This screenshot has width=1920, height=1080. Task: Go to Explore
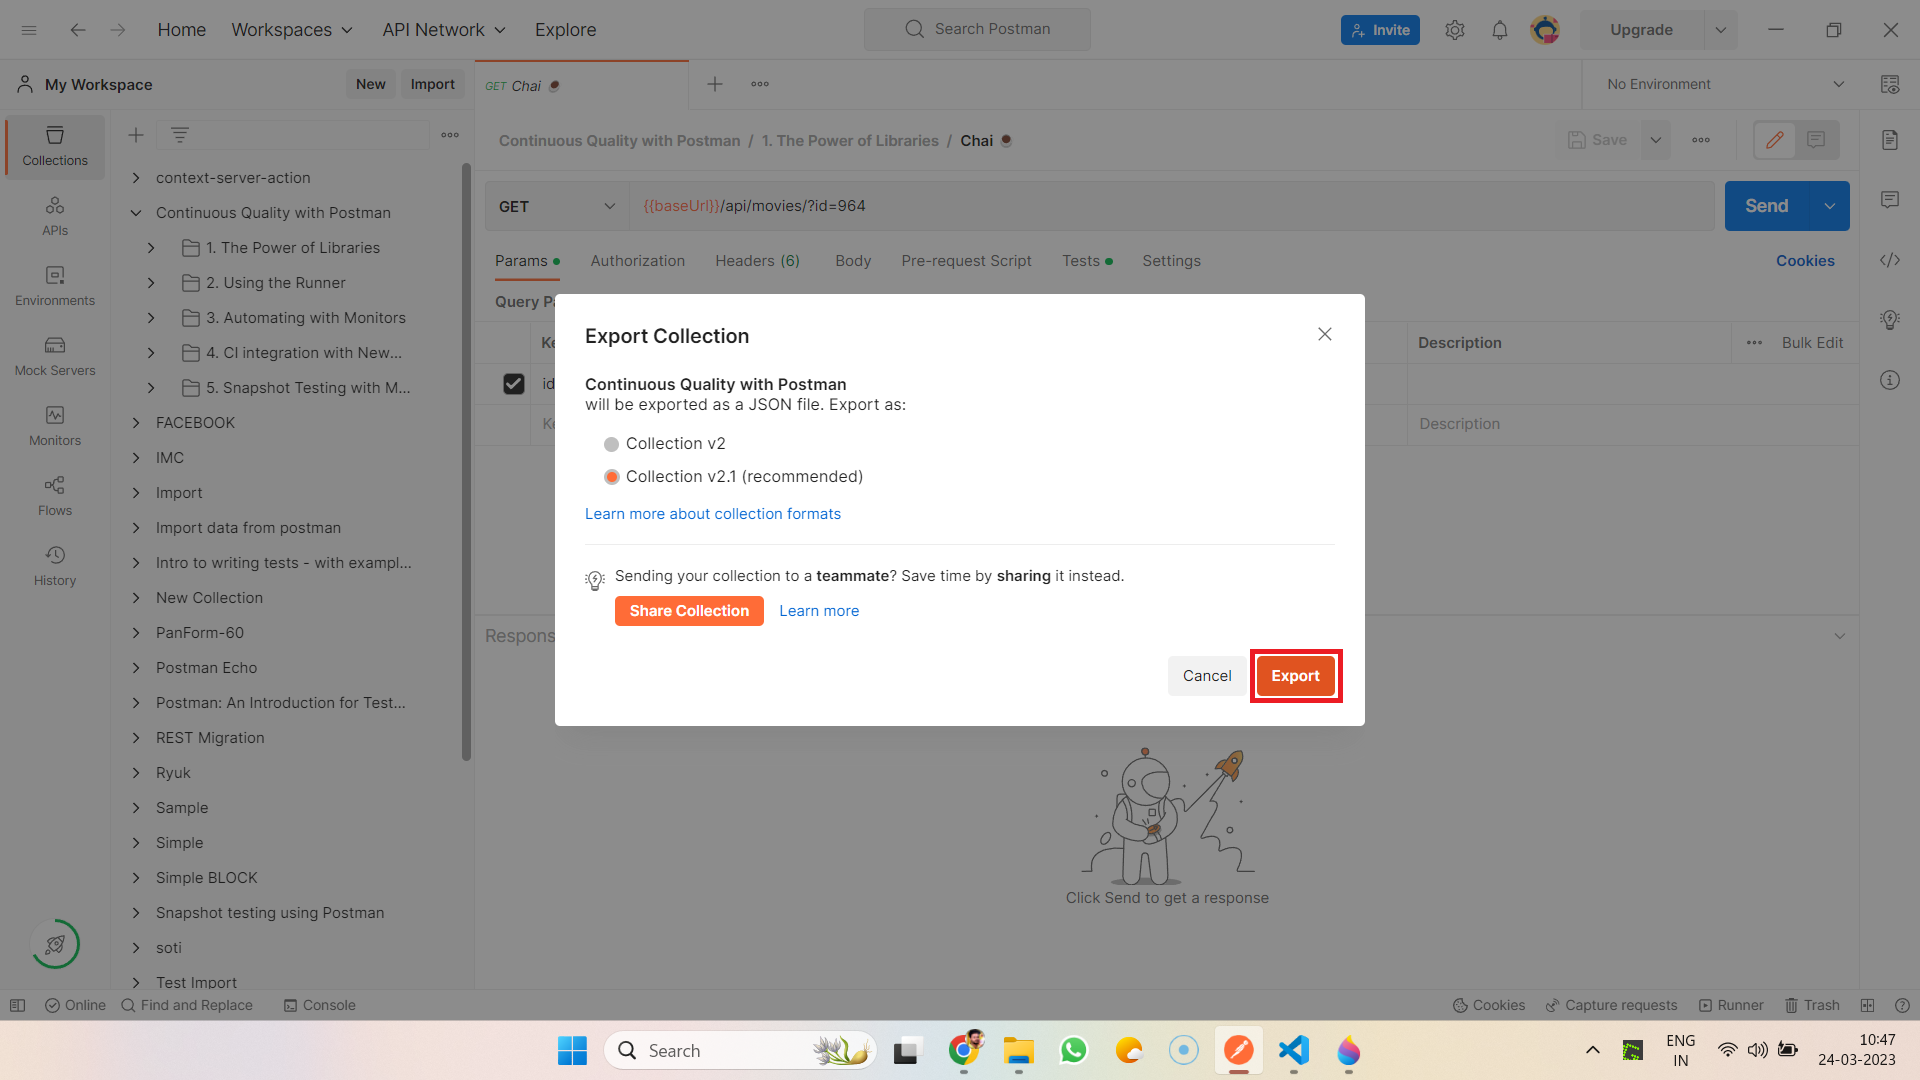click(565, 30)
